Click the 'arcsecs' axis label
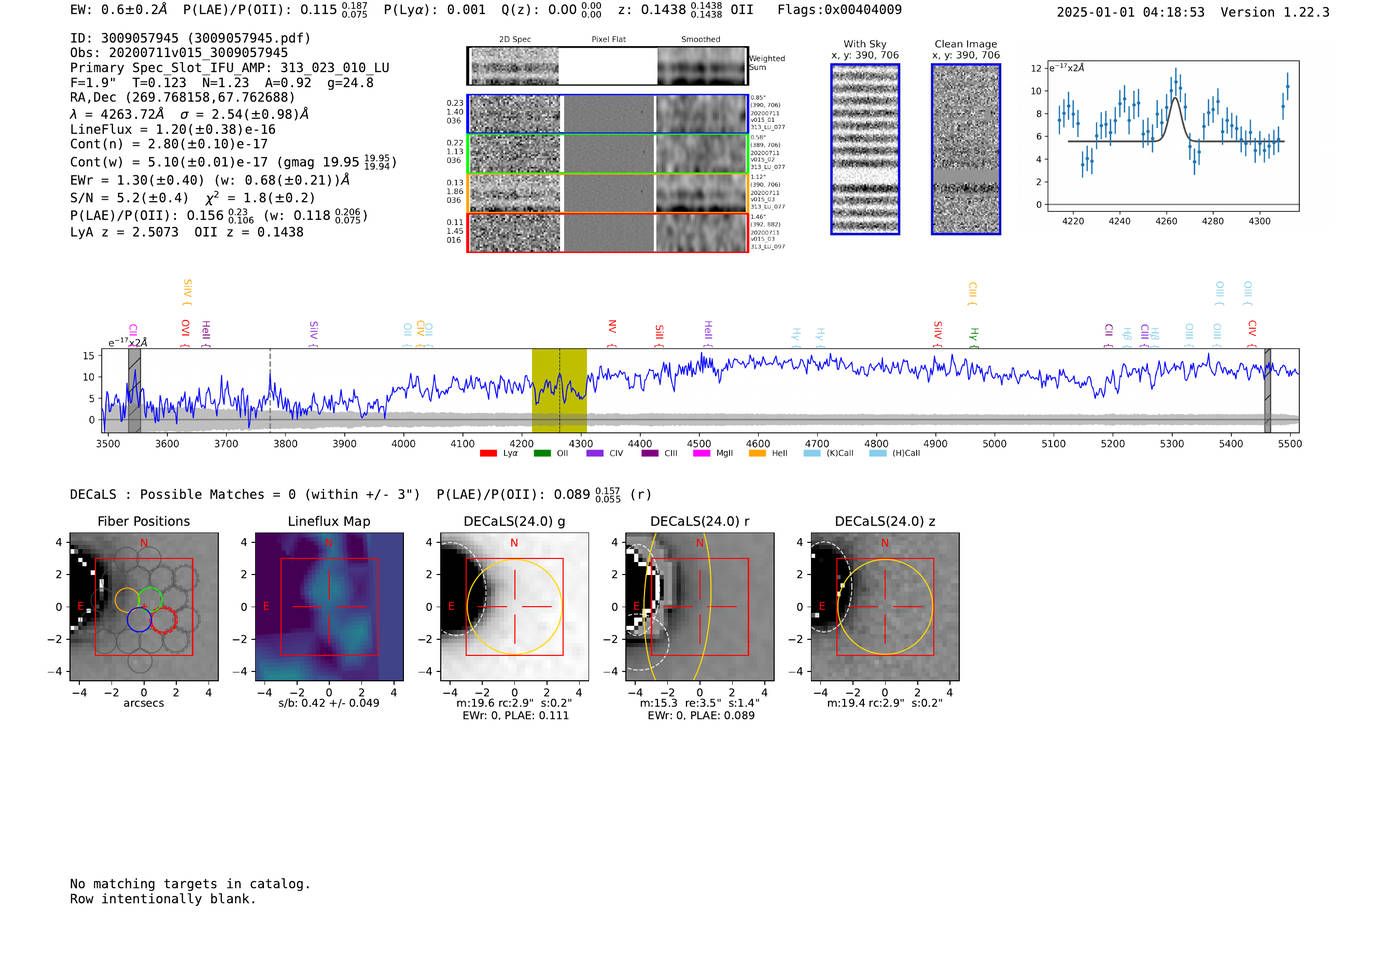The height and width of the screenshot is (953, 1400). [144, 703]
